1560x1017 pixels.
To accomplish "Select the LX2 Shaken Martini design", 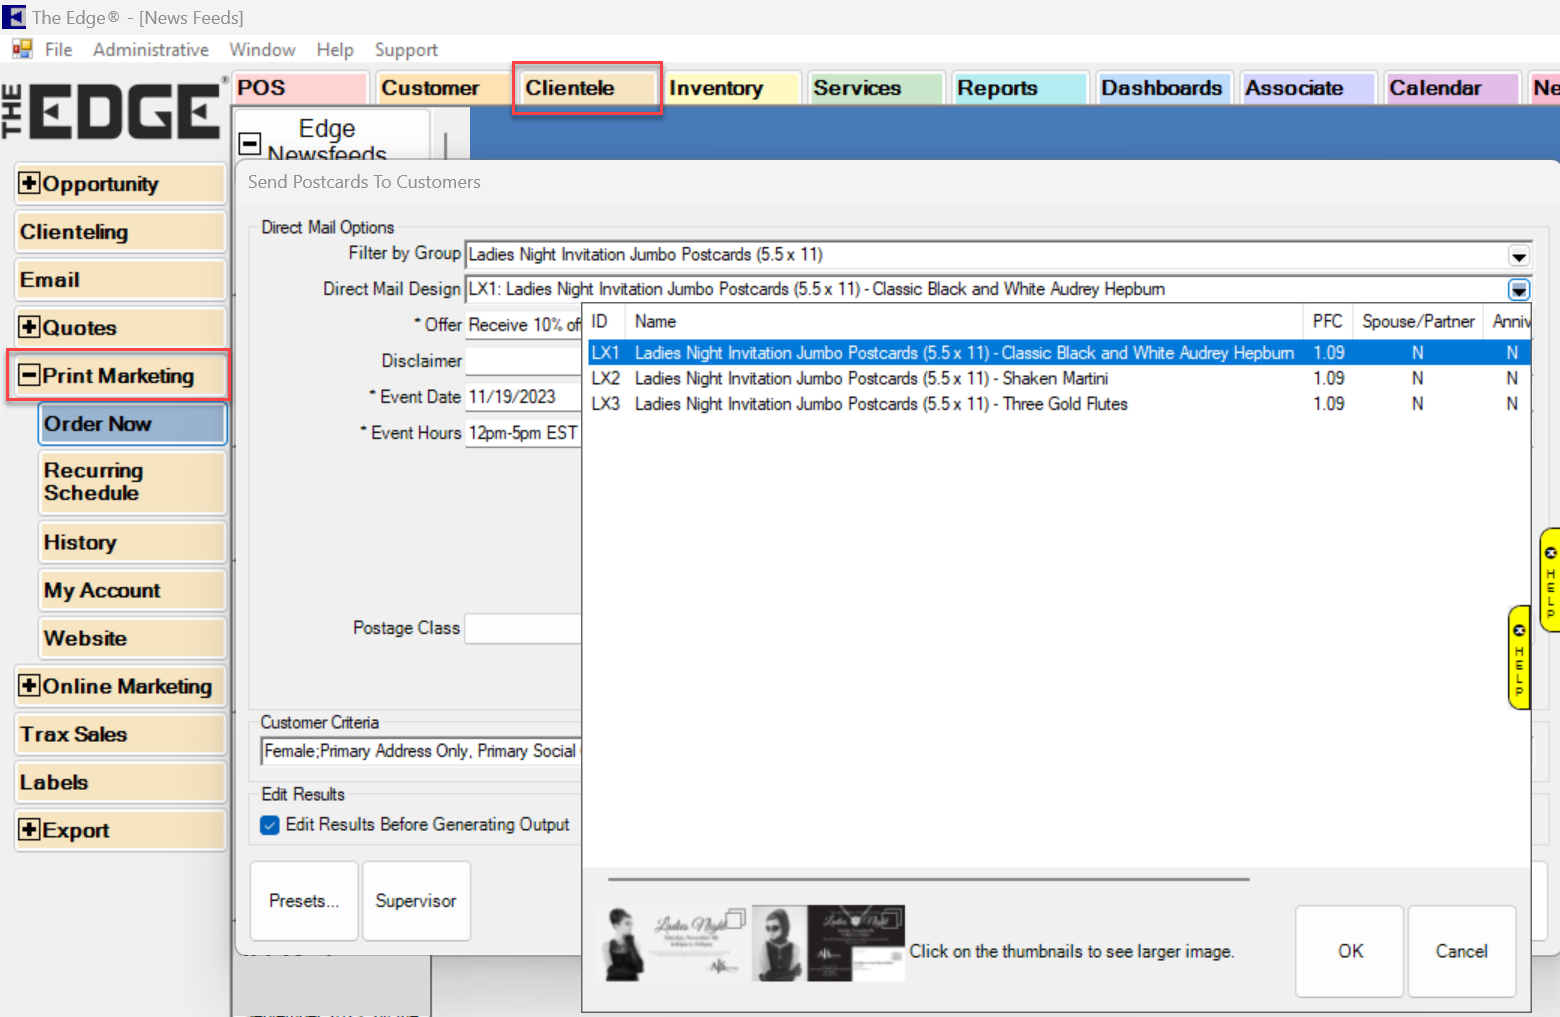I will [870, 379].
